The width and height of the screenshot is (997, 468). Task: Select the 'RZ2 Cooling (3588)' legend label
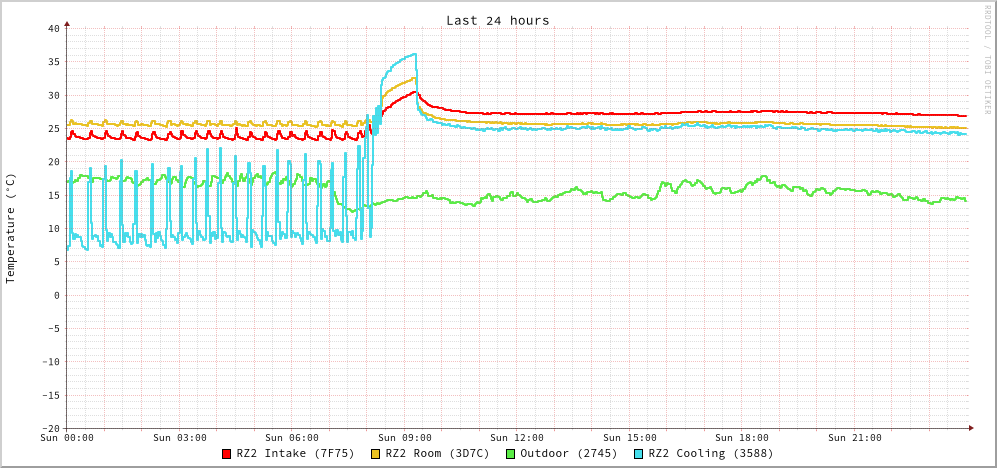click(710, 454)
